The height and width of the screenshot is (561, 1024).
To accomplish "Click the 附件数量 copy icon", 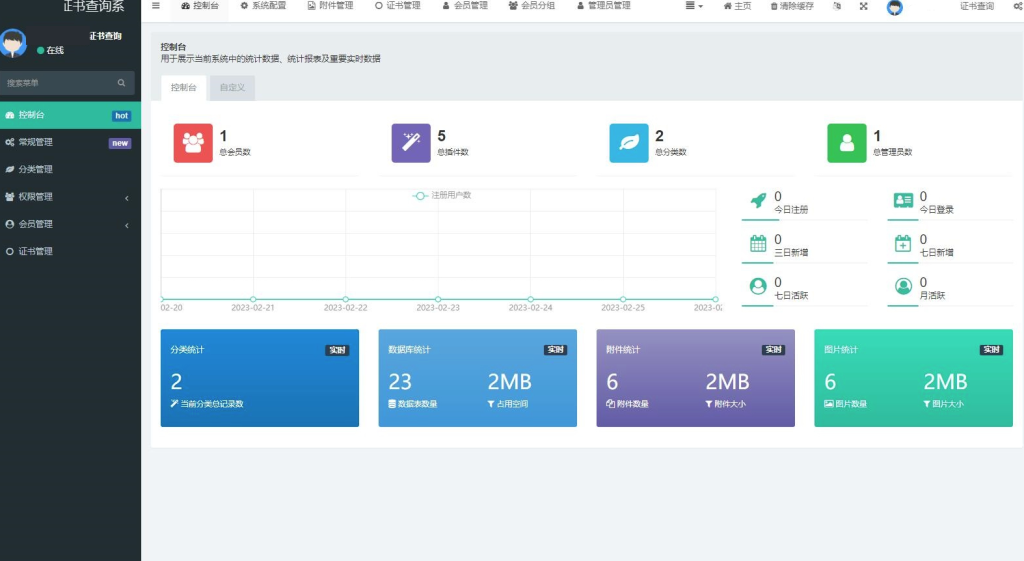I will (611, 404).
